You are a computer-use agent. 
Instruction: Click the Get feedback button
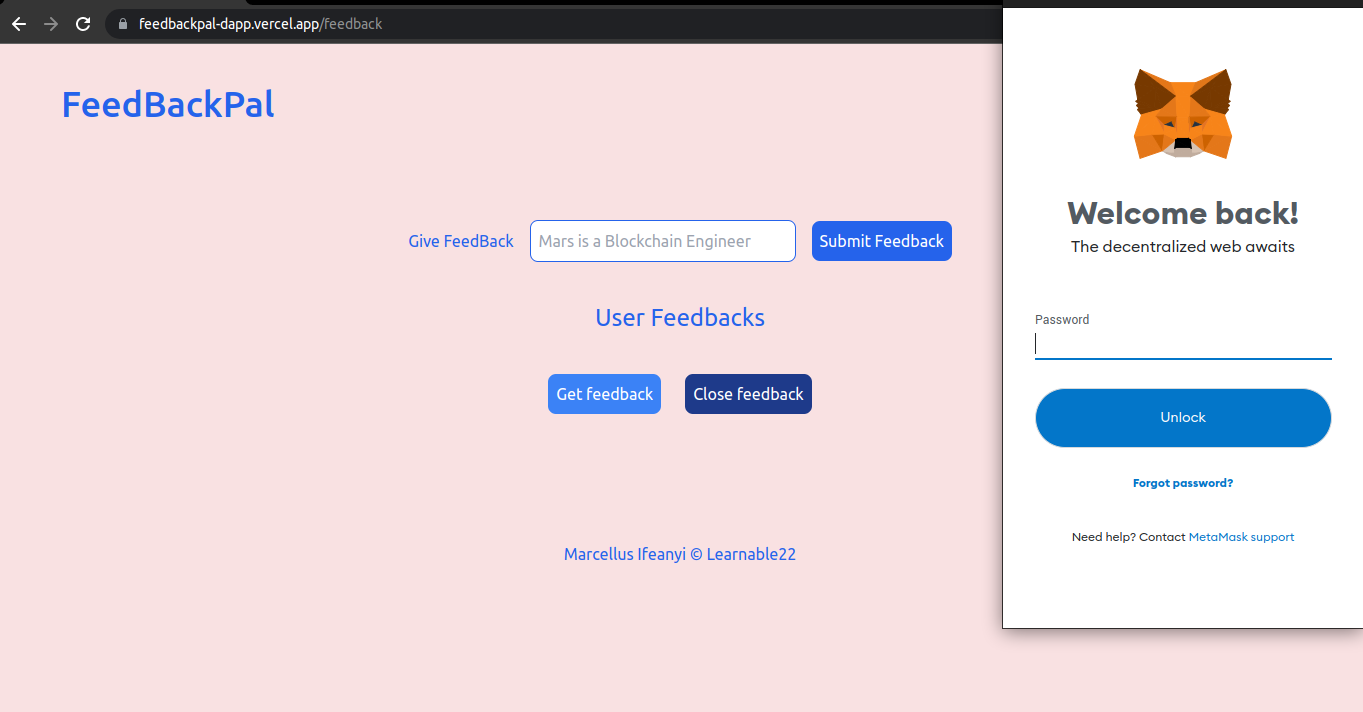pyautogui.click(x=604, y=394)
